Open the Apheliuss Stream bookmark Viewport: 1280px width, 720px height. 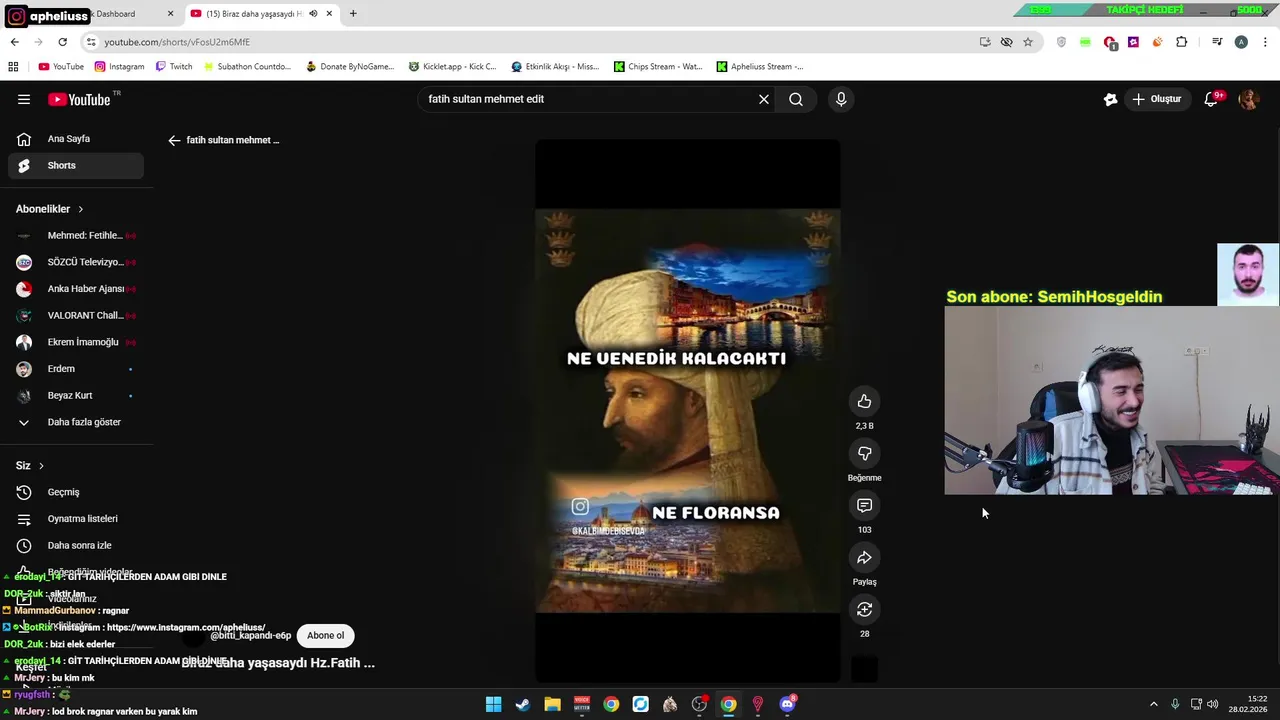(x=760, y=67)
